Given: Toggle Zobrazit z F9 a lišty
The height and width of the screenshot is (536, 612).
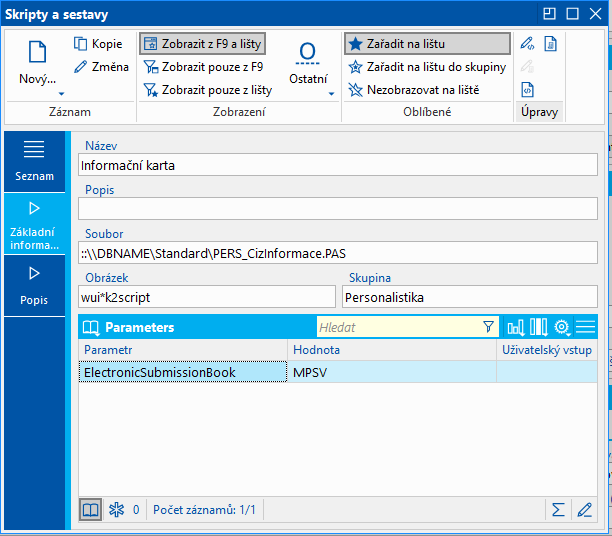Looking at the screenshot, I should (x=203, y=44).
